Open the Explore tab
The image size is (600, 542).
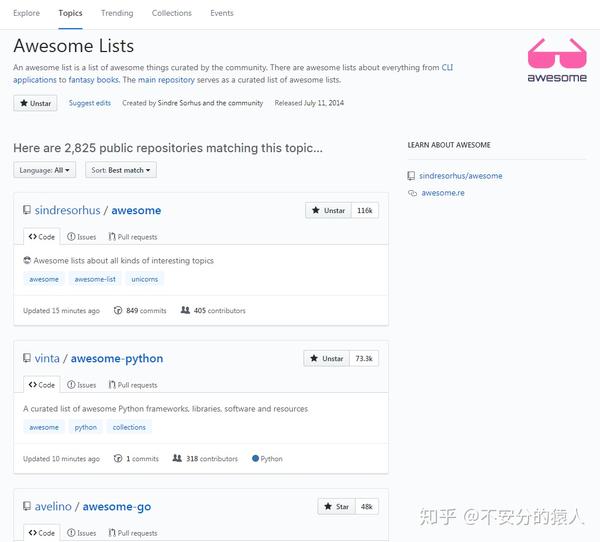(x=26, y=13)
